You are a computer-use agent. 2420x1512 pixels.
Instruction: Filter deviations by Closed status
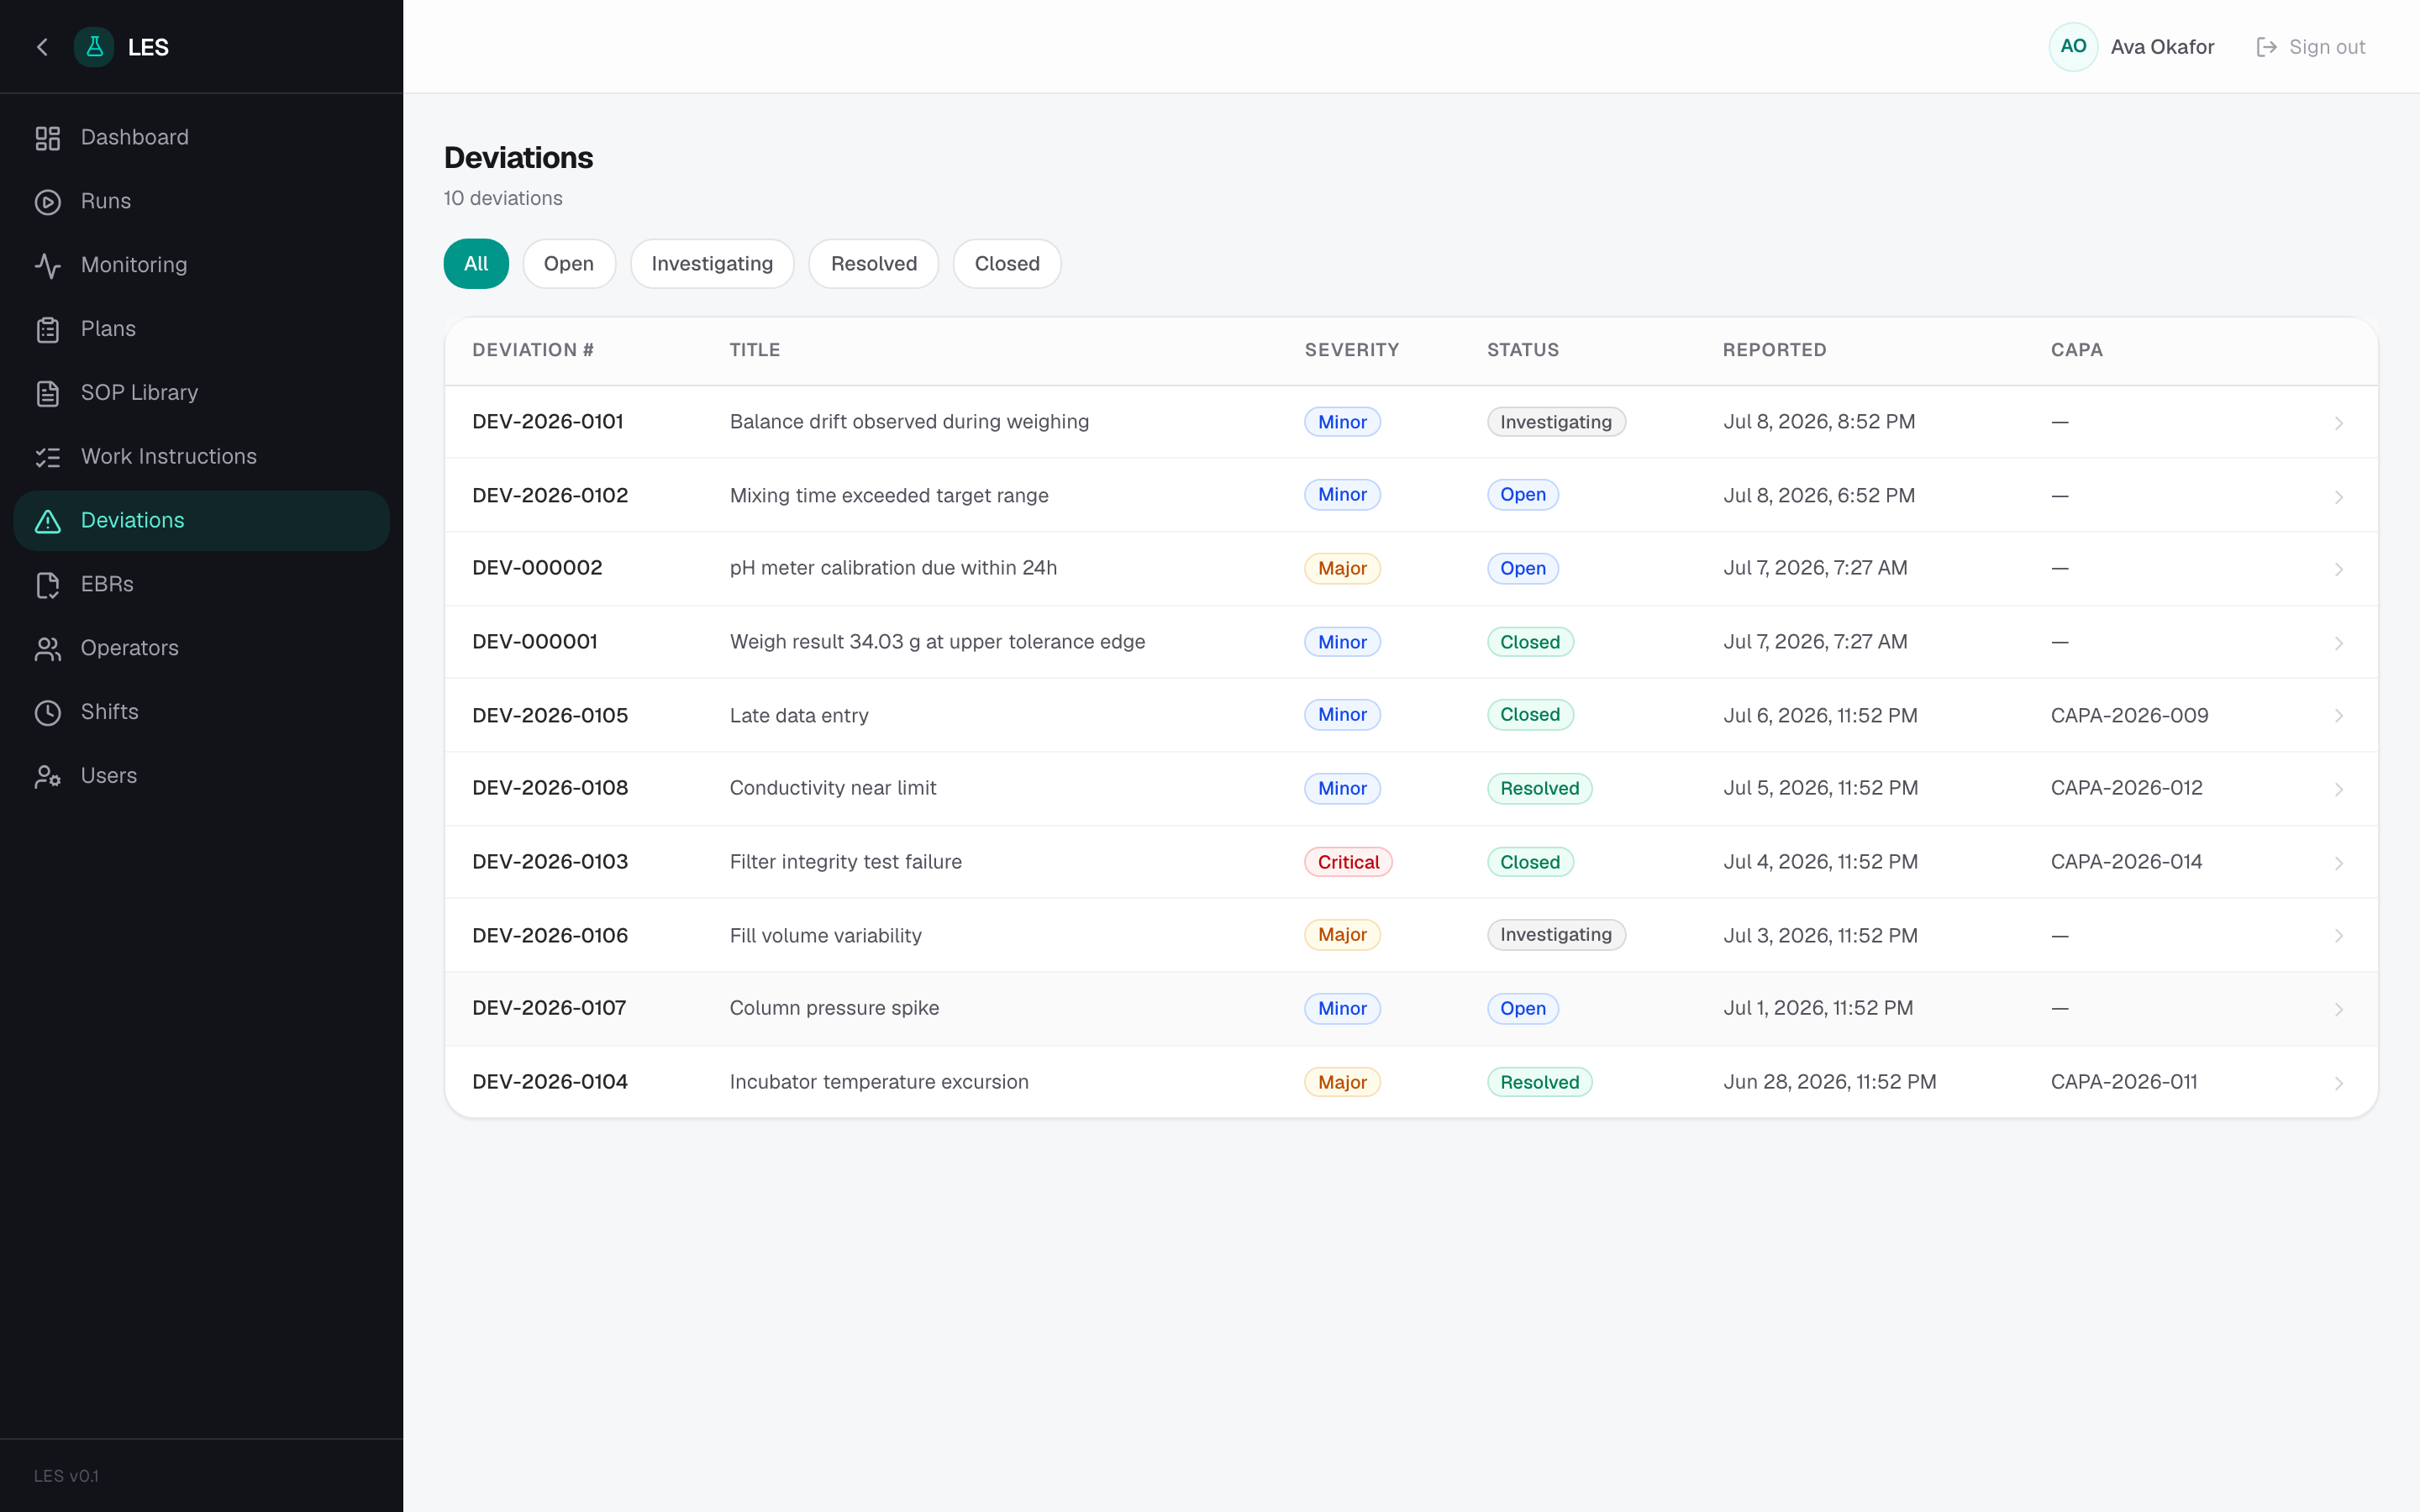(1007, 264)
